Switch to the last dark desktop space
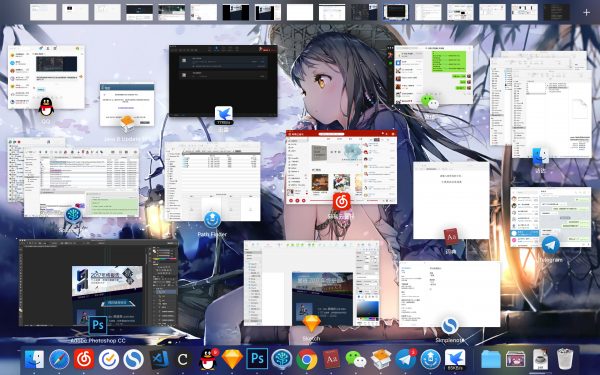This screenshot has height=375, width=600. (556, 12)
